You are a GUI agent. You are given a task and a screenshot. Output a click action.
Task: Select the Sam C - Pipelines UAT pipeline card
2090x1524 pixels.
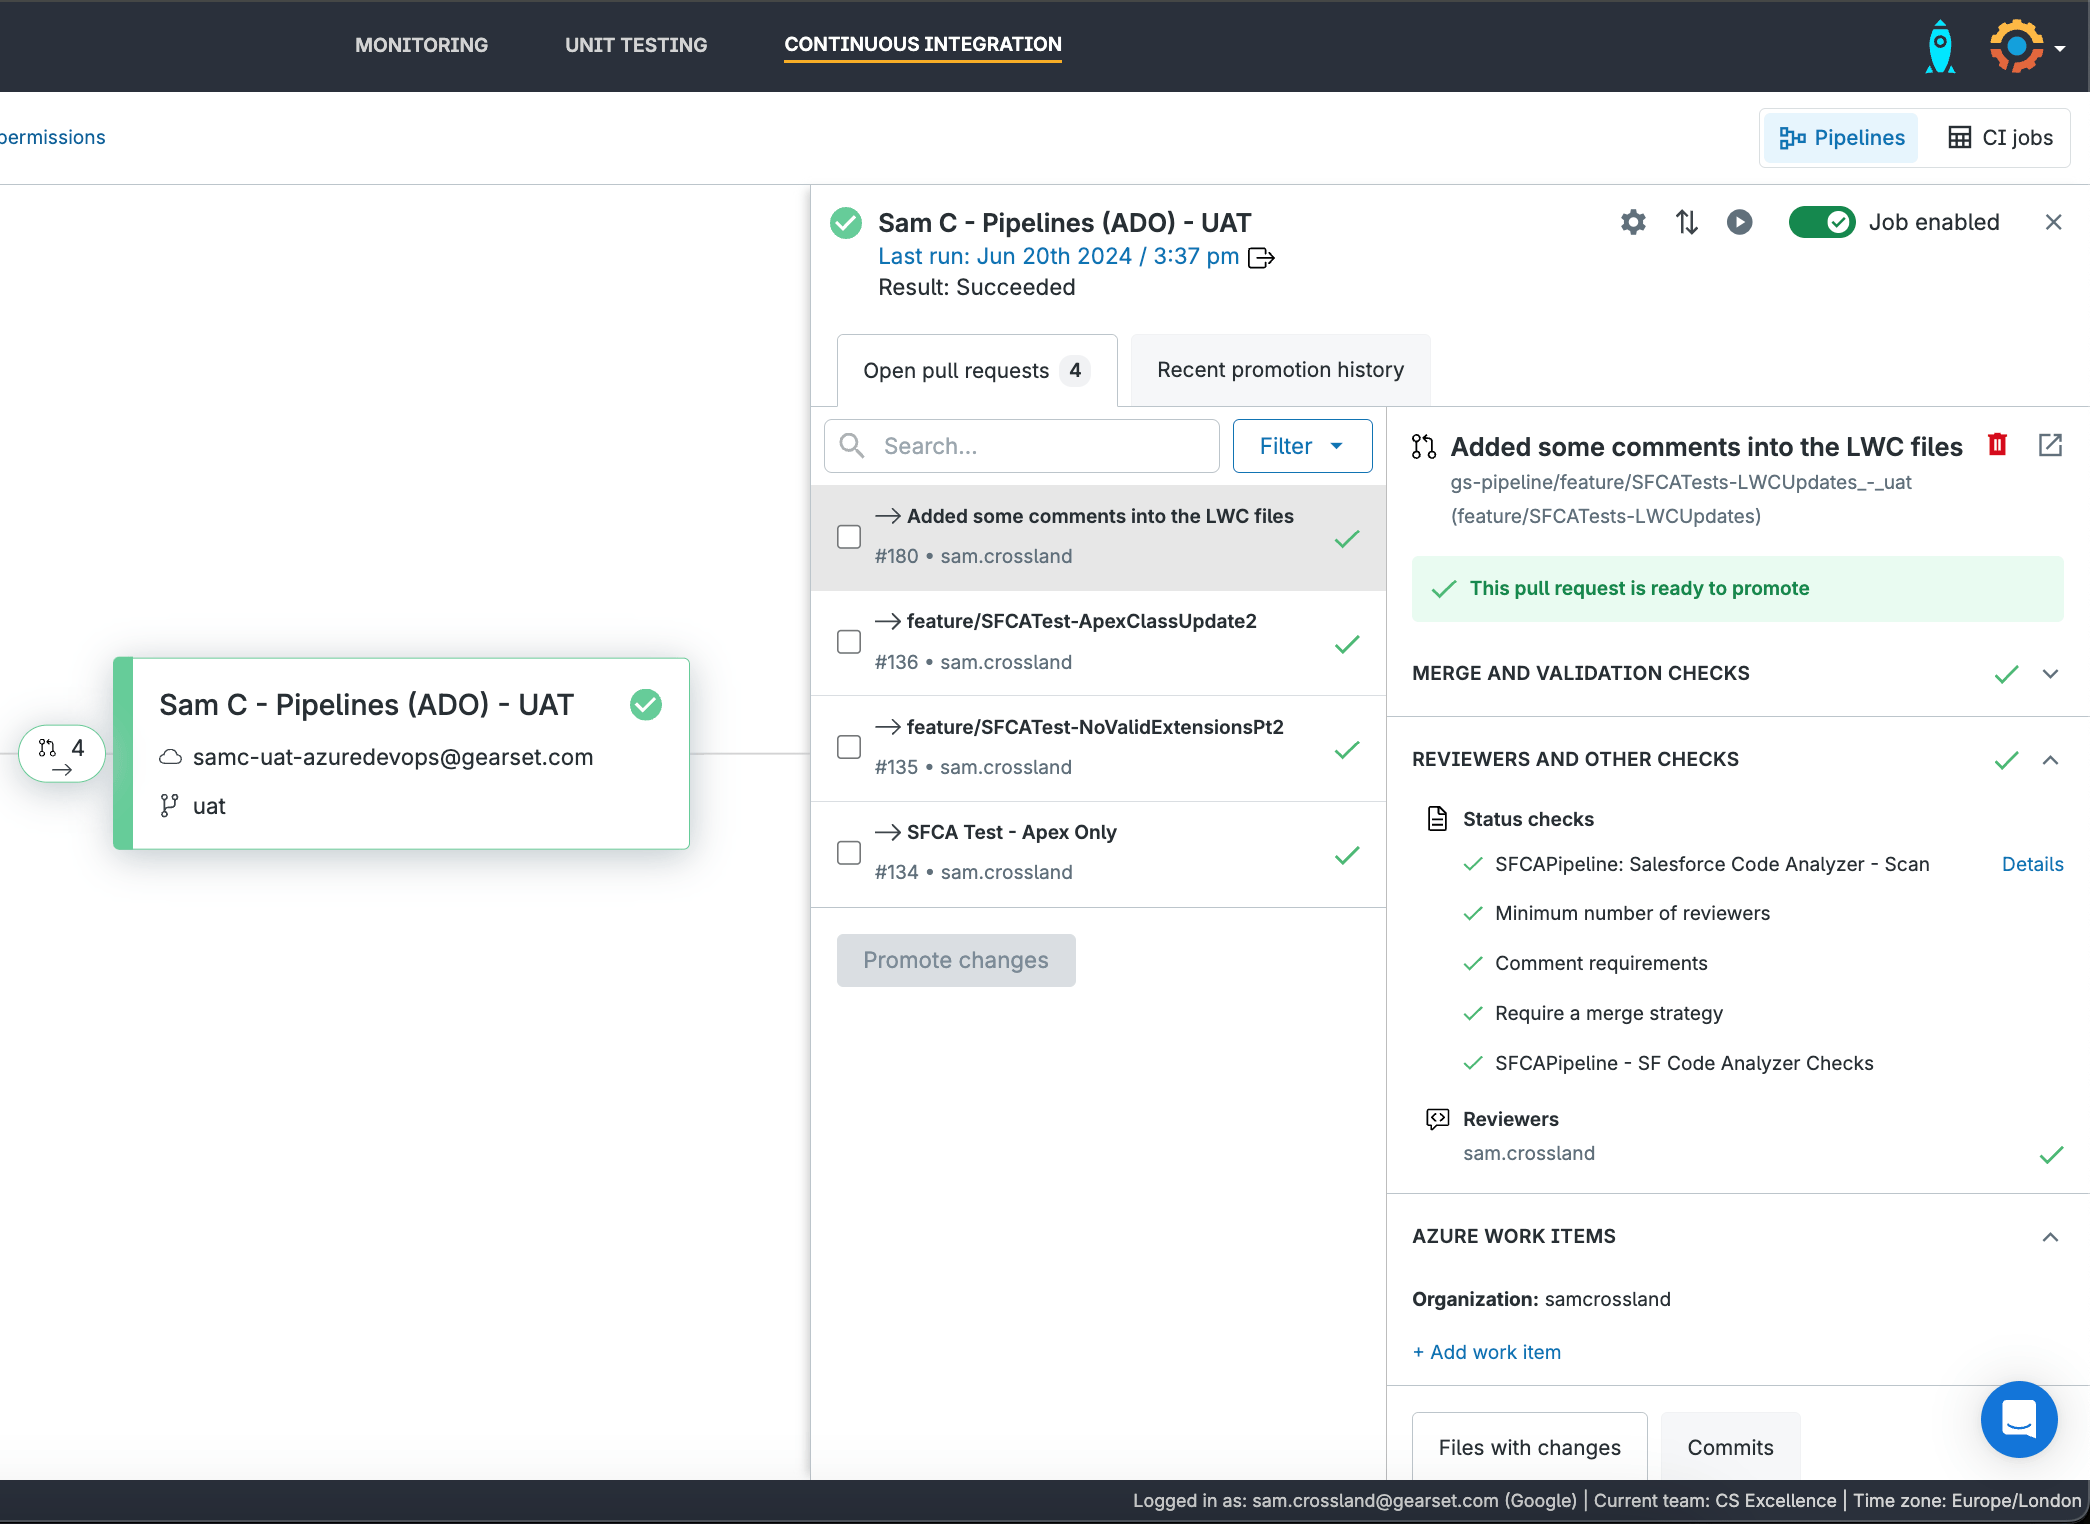coord(401,753)
